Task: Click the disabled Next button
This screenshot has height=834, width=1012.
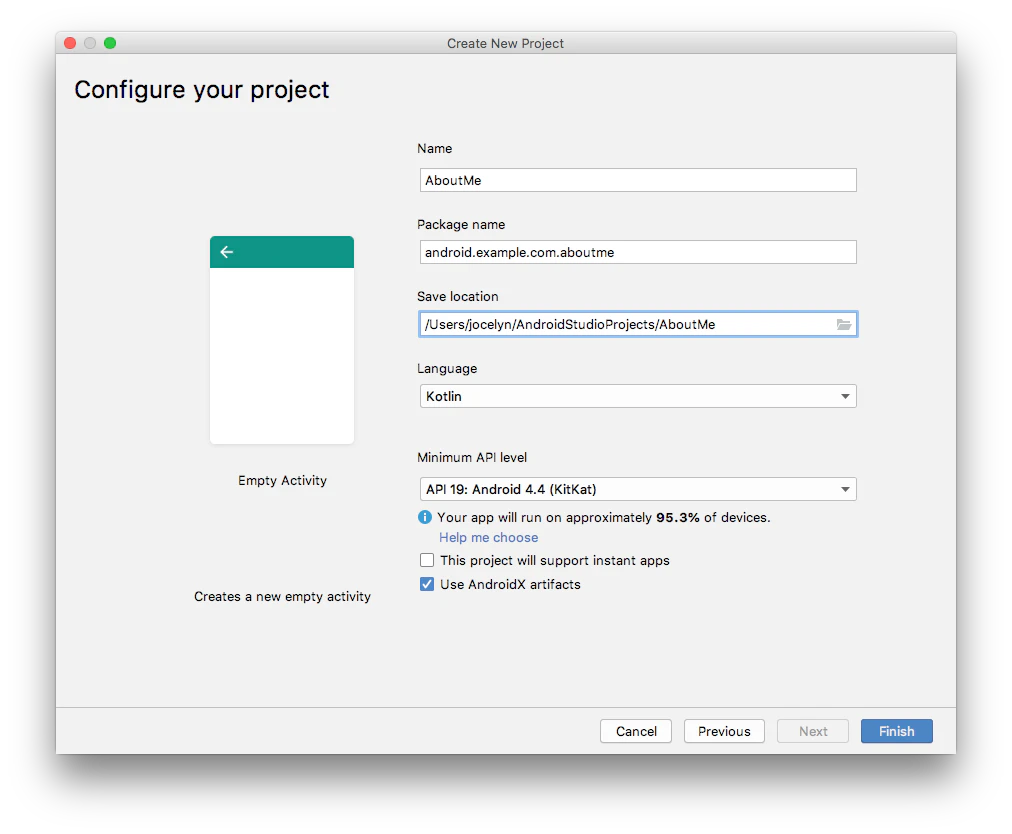Action: tap(813, 731)
